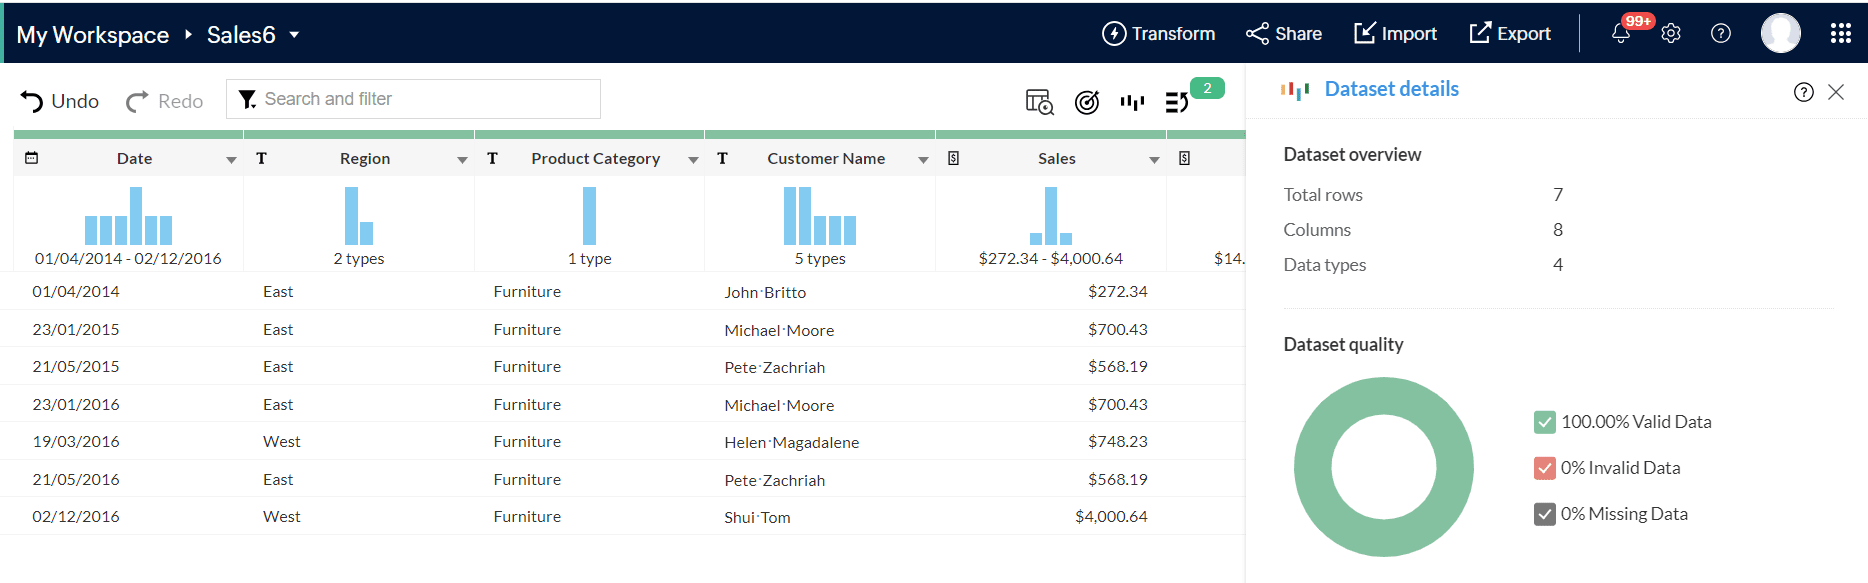Go to My Workspace breadcrumb
The width and height of the screenshot is (1868, 583).
coord(93,35)
